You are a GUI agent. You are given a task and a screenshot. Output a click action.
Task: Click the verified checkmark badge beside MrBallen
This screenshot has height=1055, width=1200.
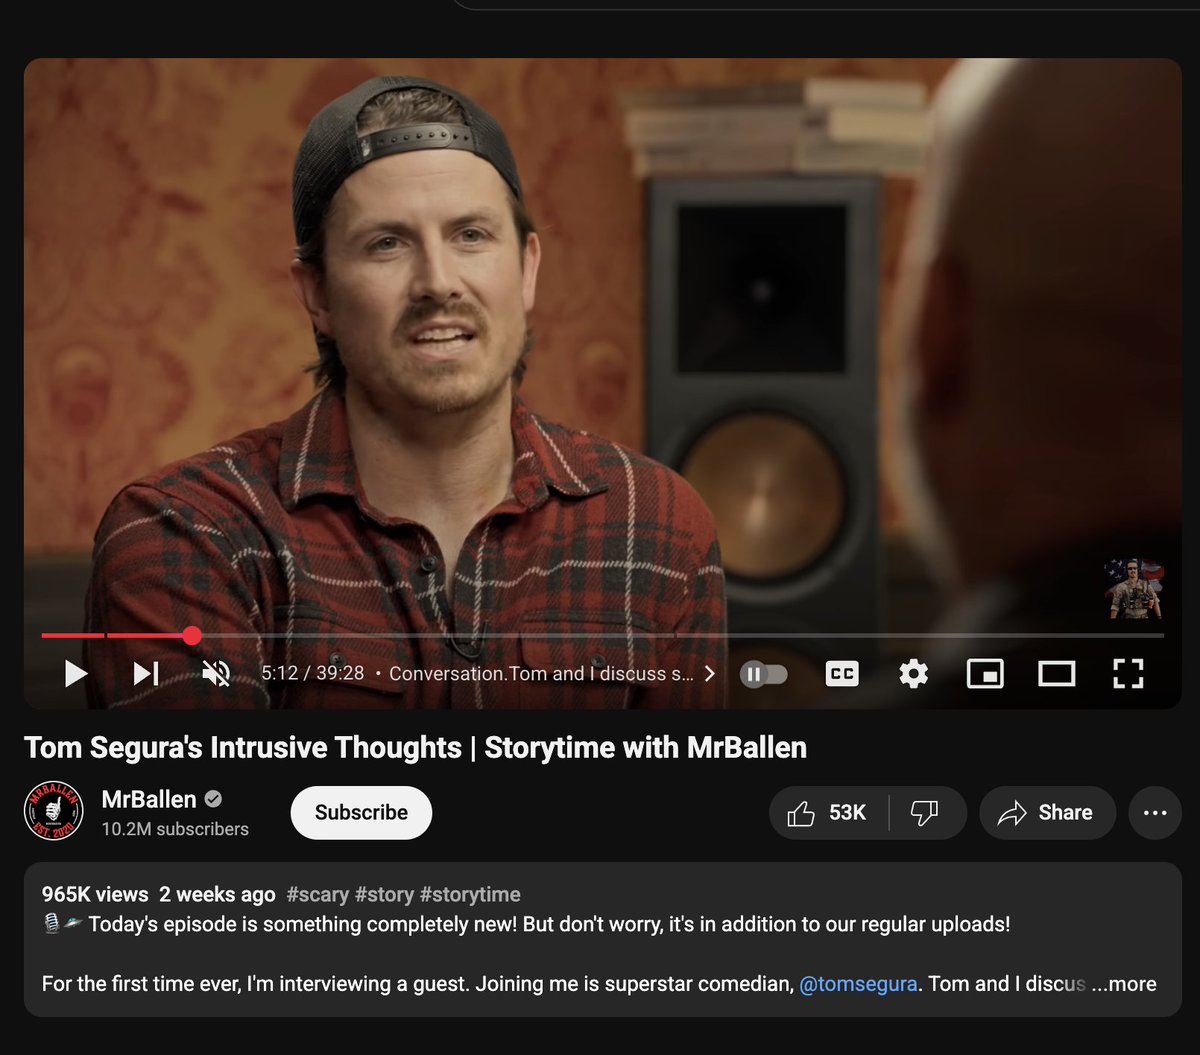point(214,799)
